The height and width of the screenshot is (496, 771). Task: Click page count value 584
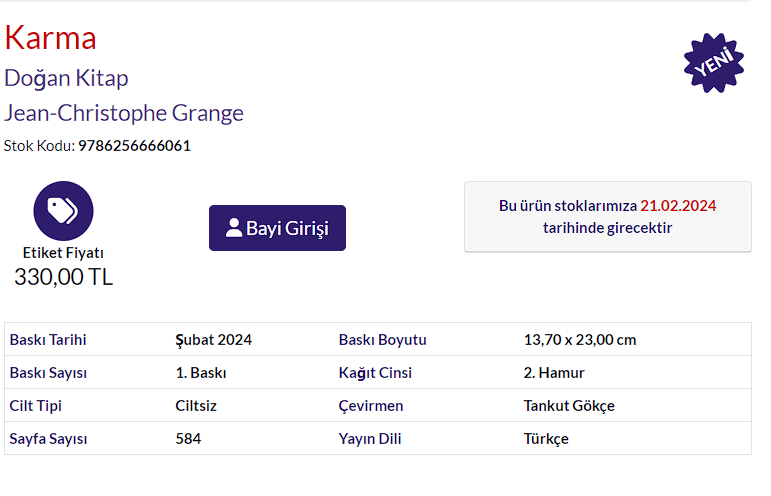pyautogui.click(x=188, y=439)
